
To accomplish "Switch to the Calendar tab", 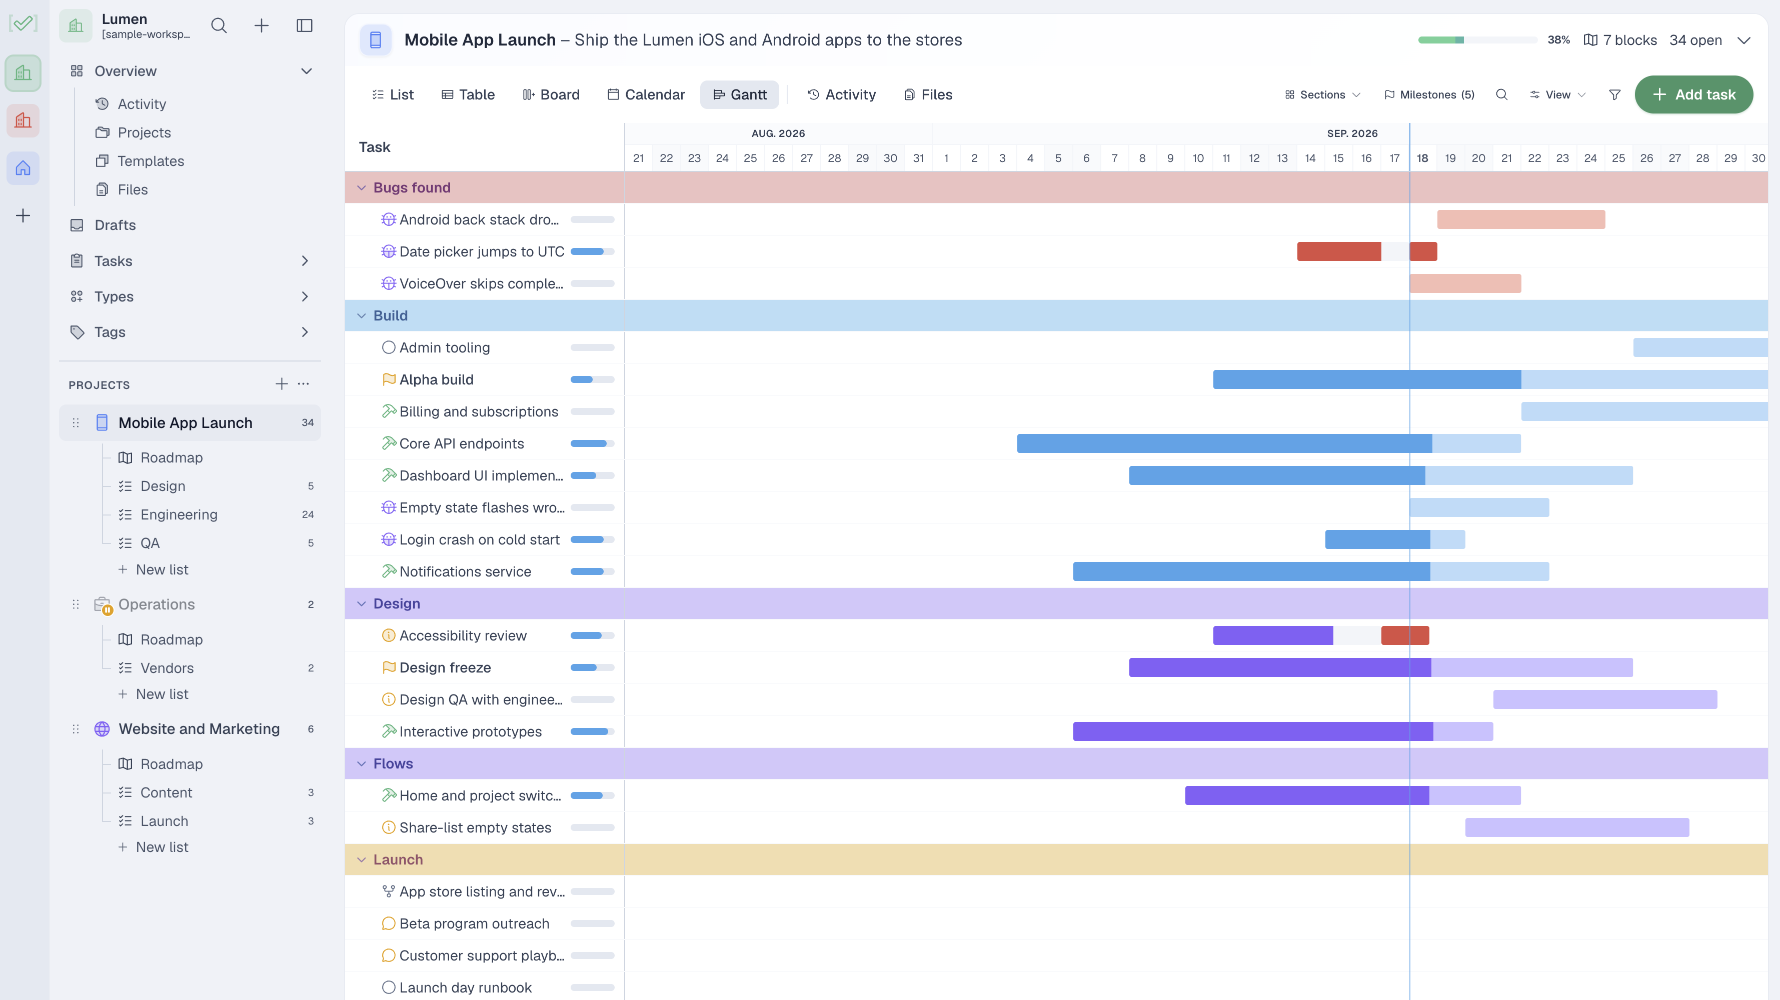I will pos(646,95).
